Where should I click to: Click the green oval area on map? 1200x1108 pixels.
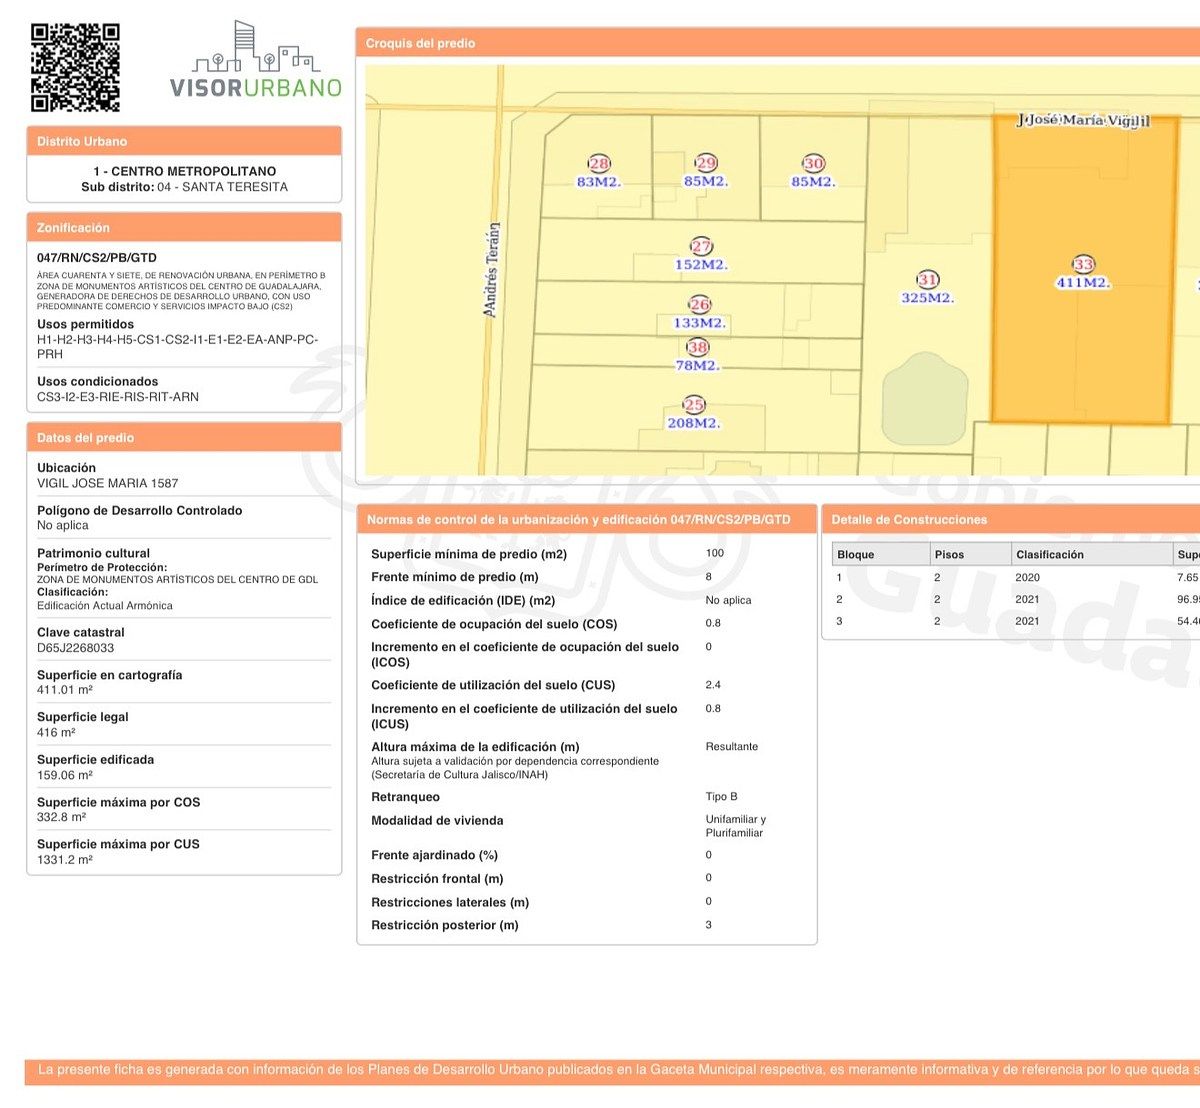pos(925,398)
